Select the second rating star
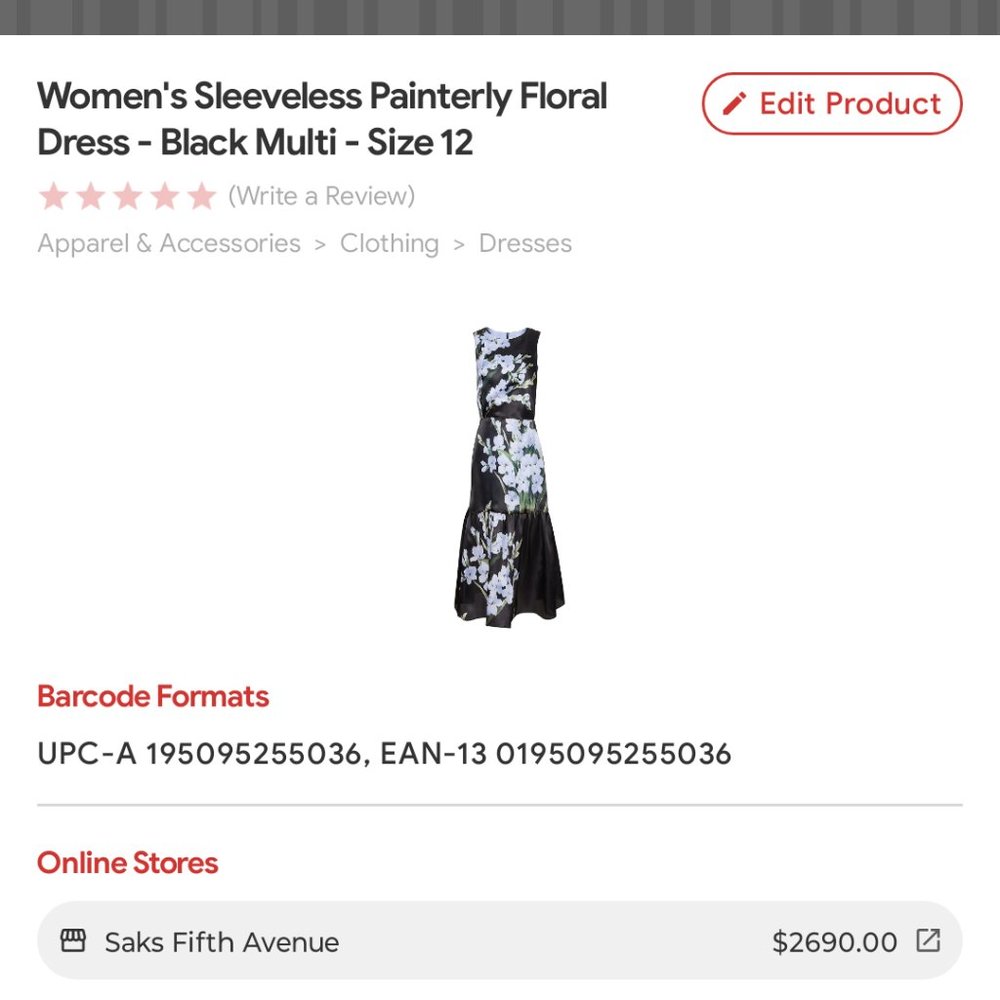 (x=90, y=196)
